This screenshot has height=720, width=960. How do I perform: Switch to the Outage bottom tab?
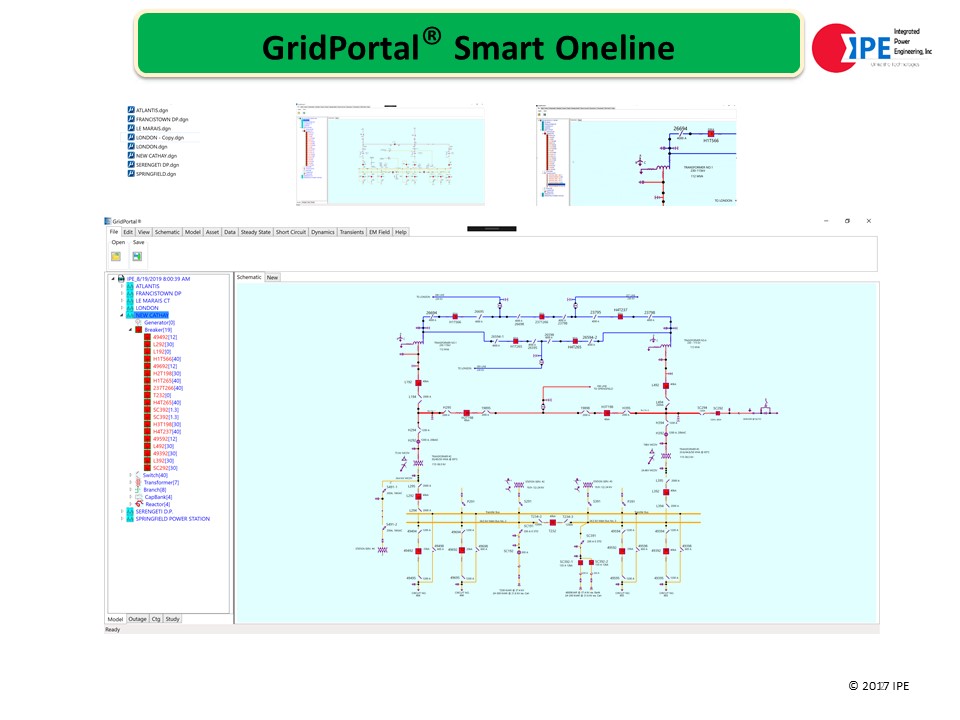coord(138,619)
